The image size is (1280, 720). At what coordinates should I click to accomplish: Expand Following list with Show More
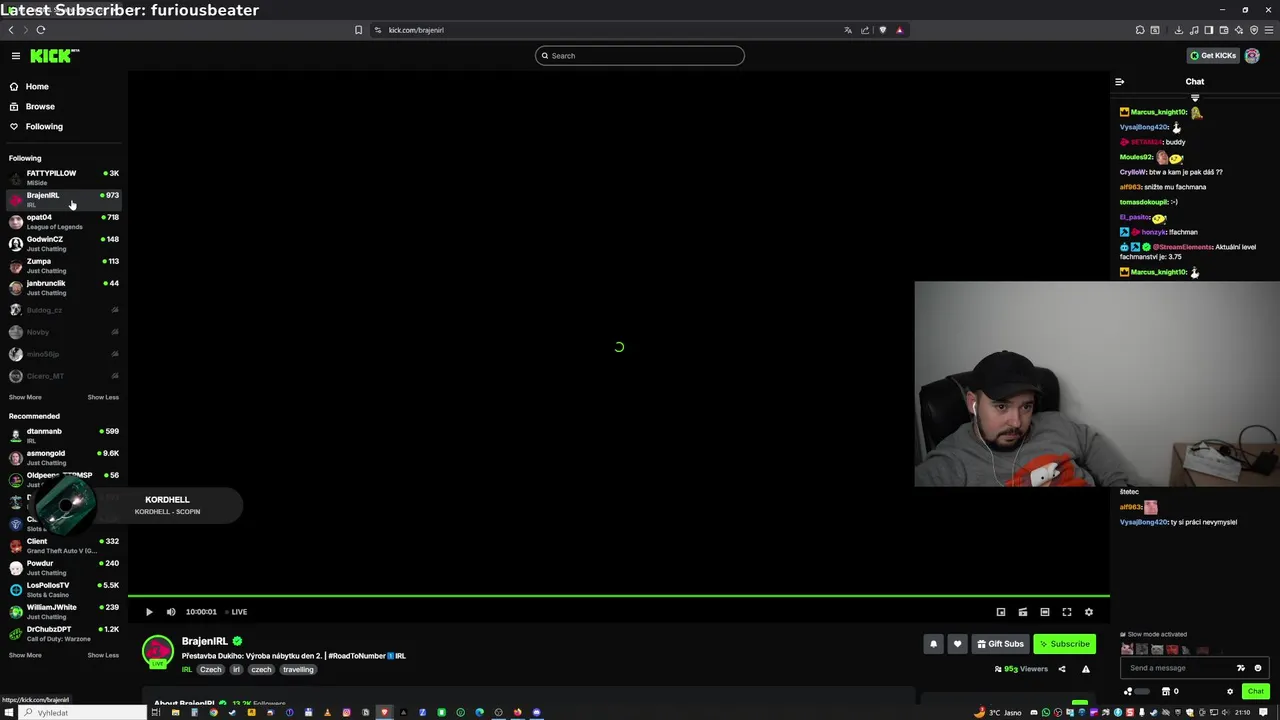tap(25, 397)
